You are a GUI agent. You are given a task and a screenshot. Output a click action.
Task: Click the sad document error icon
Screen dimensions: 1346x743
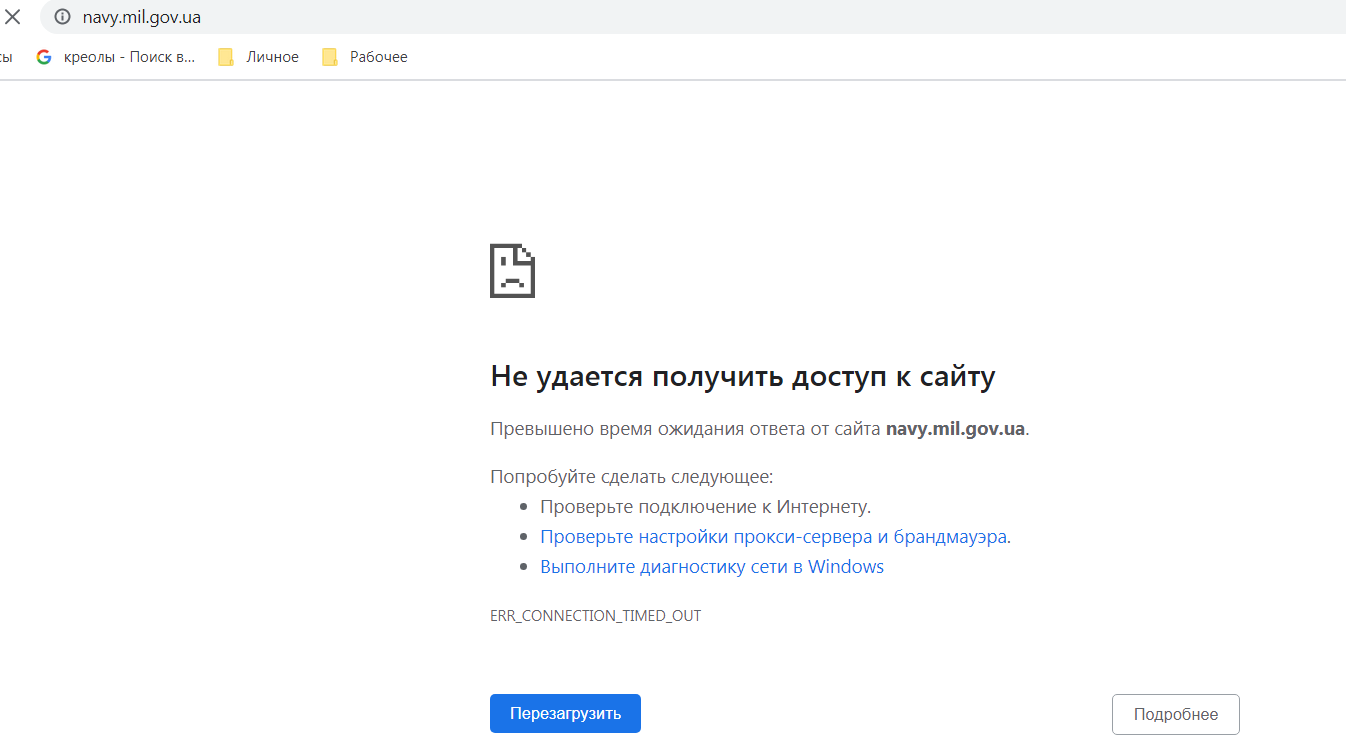511,270
